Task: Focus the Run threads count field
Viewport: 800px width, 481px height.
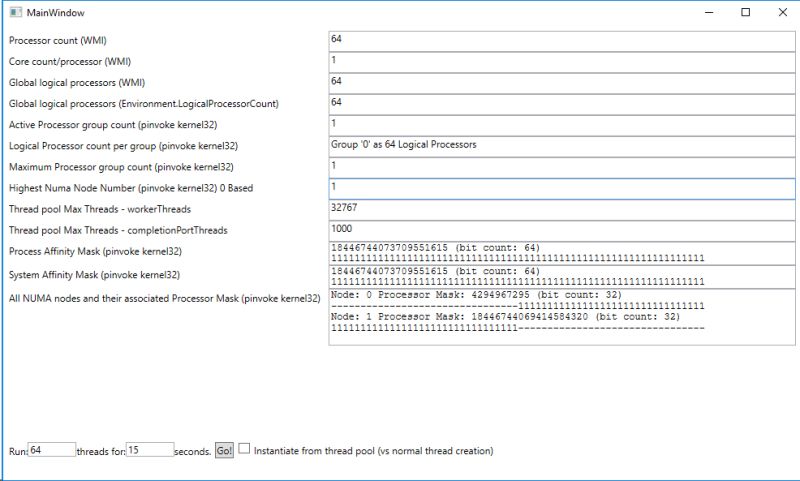Action: [52, 450]
